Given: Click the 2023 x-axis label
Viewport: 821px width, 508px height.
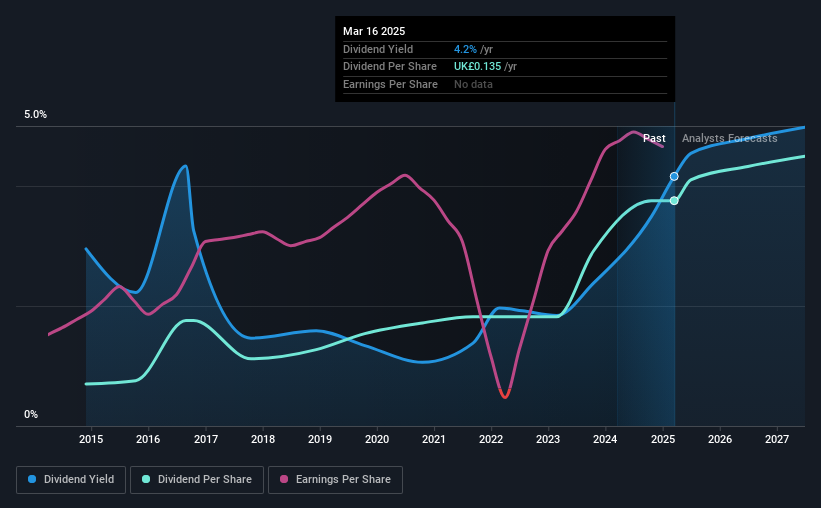Looking at the screenshot, I should (548, 439).
